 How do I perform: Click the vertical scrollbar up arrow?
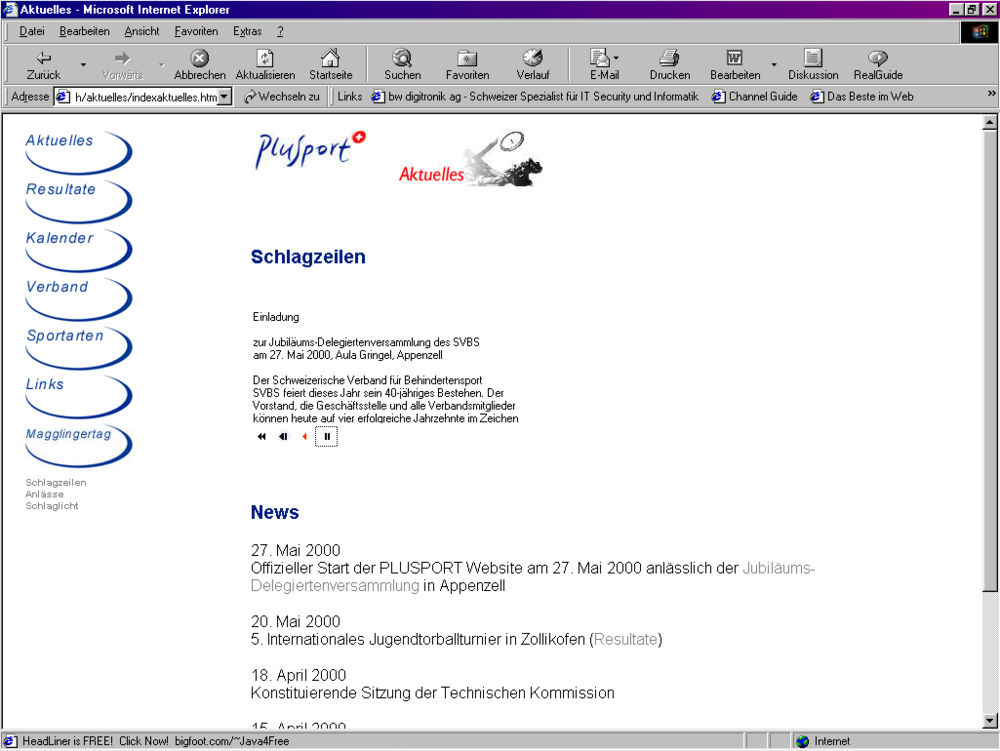click(990, 122)
